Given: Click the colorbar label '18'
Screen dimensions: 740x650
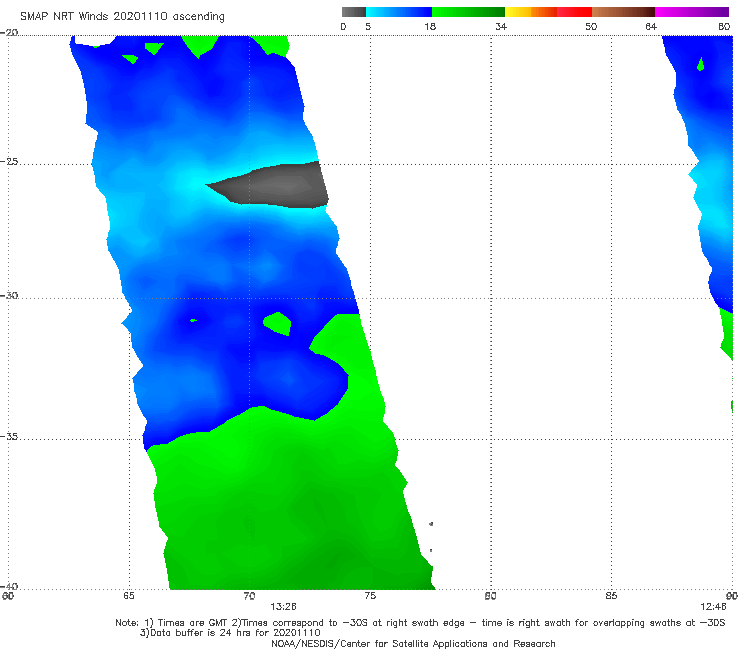Looking at the screenshot, I should [x=430, y=26].
